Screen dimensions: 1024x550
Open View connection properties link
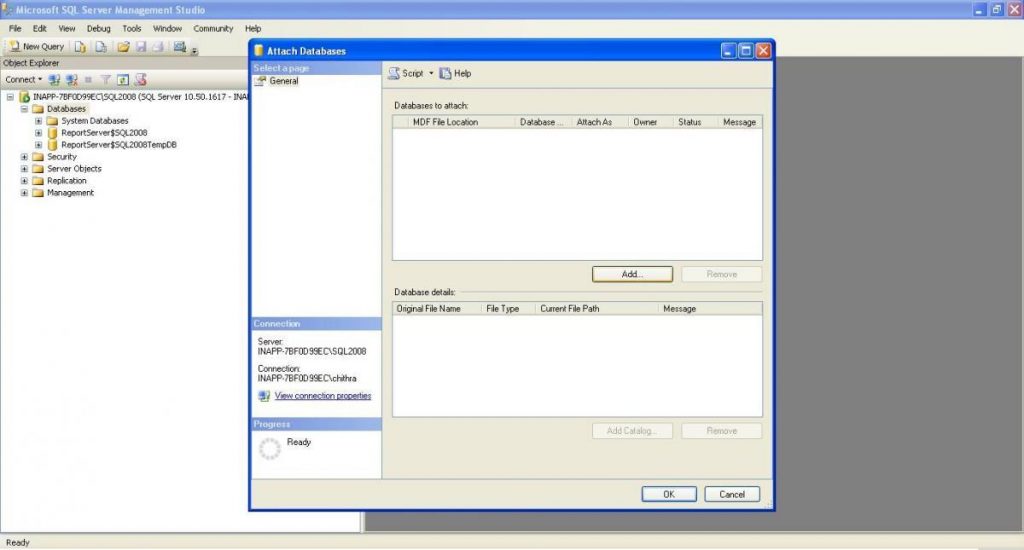[x=323, y=396]
